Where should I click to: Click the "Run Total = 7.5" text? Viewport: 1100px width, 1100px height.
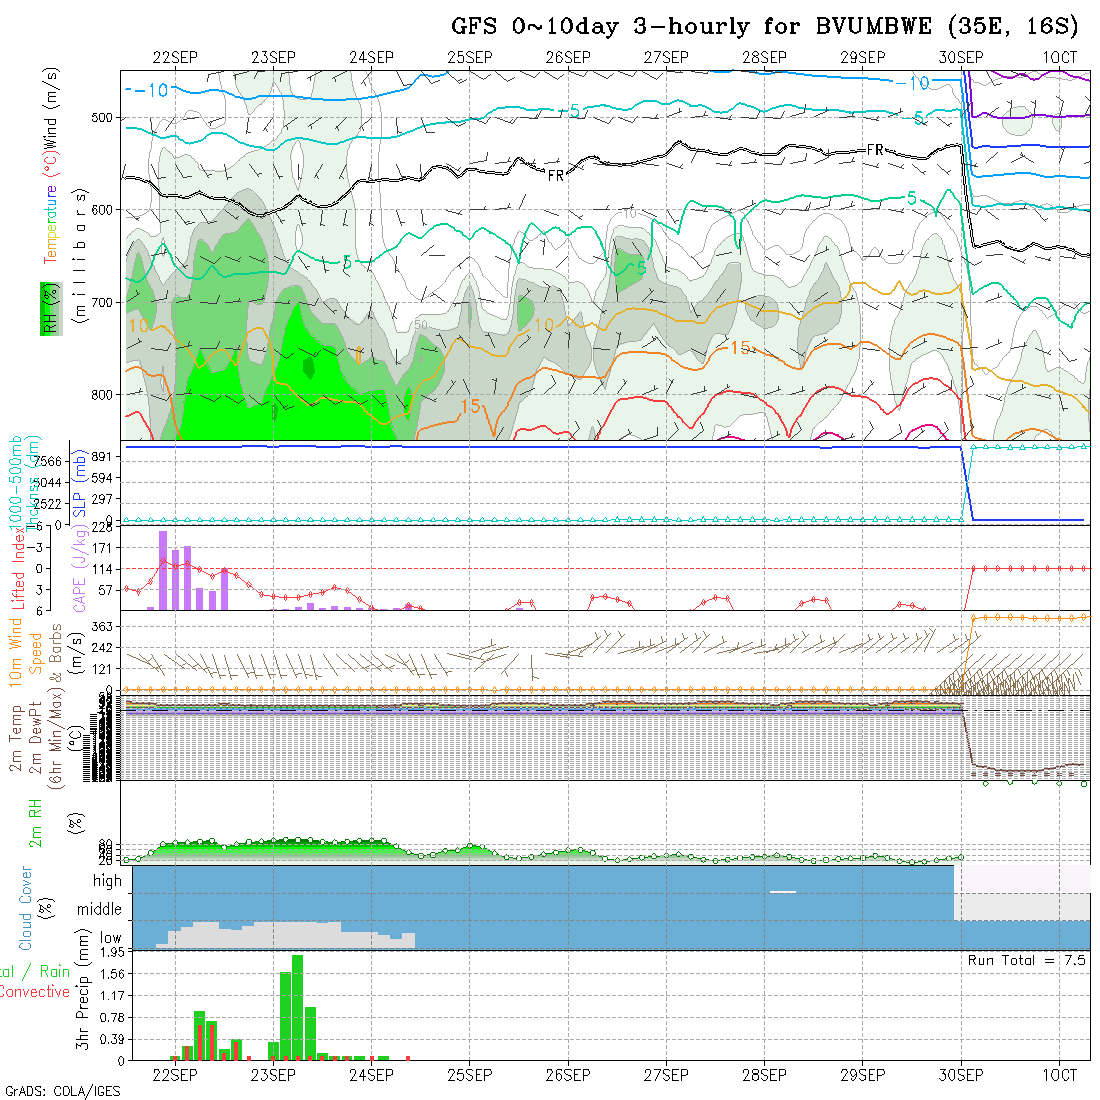[x=1026, y=960]
